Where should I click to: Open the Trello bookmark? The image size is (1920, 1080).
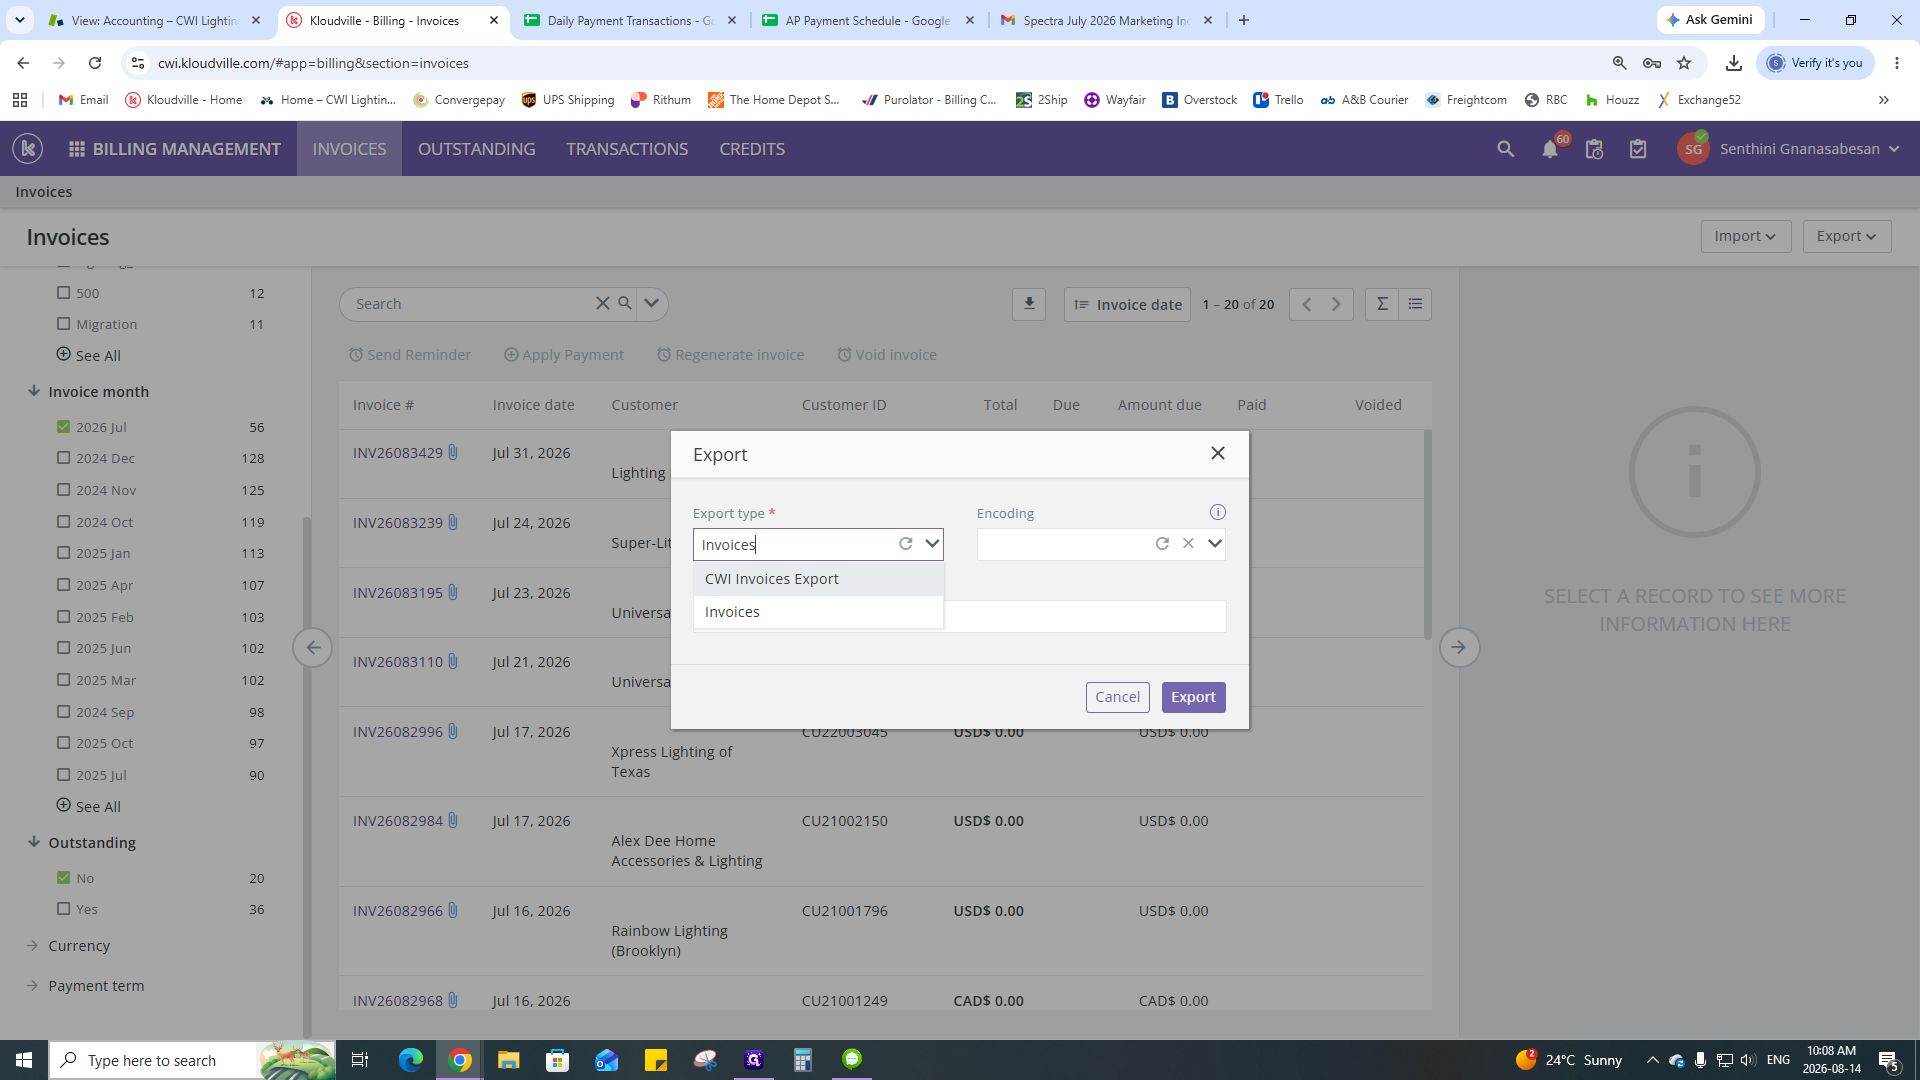tap(1278, 100)
